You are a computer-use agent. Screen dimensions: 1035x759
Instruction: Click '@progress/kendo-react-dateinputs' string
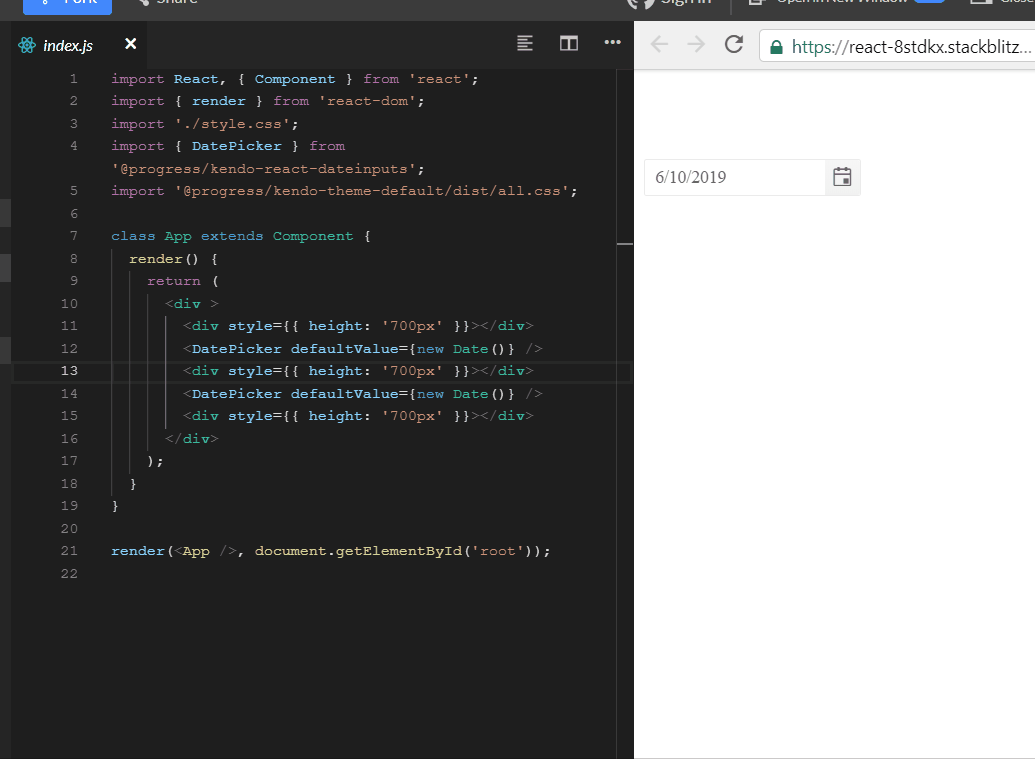point(264,169)
